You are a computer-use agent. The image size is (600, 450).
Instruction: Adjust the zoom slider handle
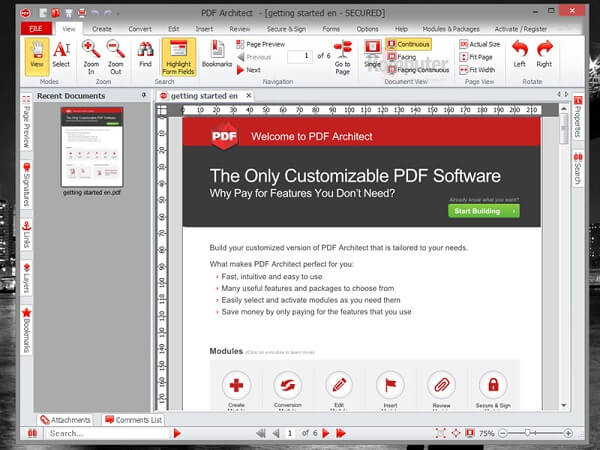pos(528,433)
